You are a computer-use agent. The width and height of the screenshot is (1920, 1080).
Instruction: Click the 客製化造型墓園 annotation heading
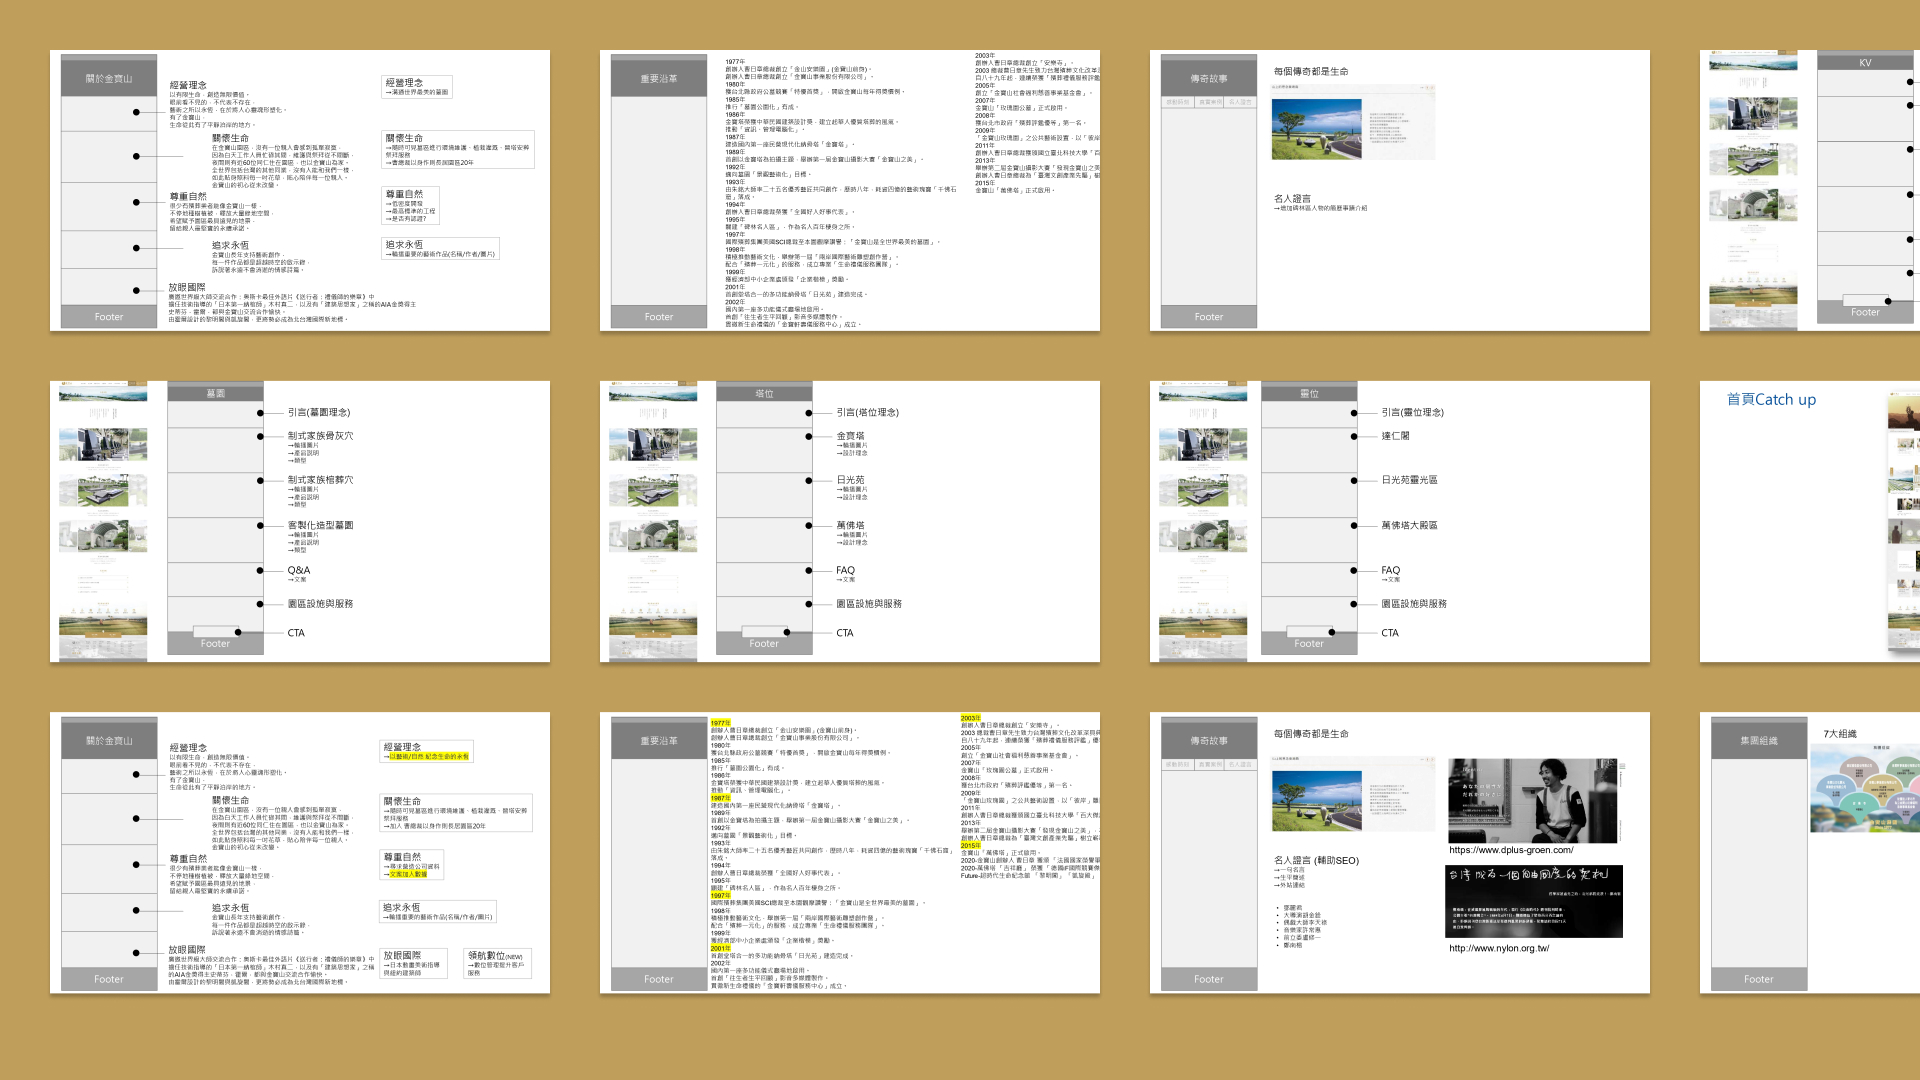click(x=320, y=525)
